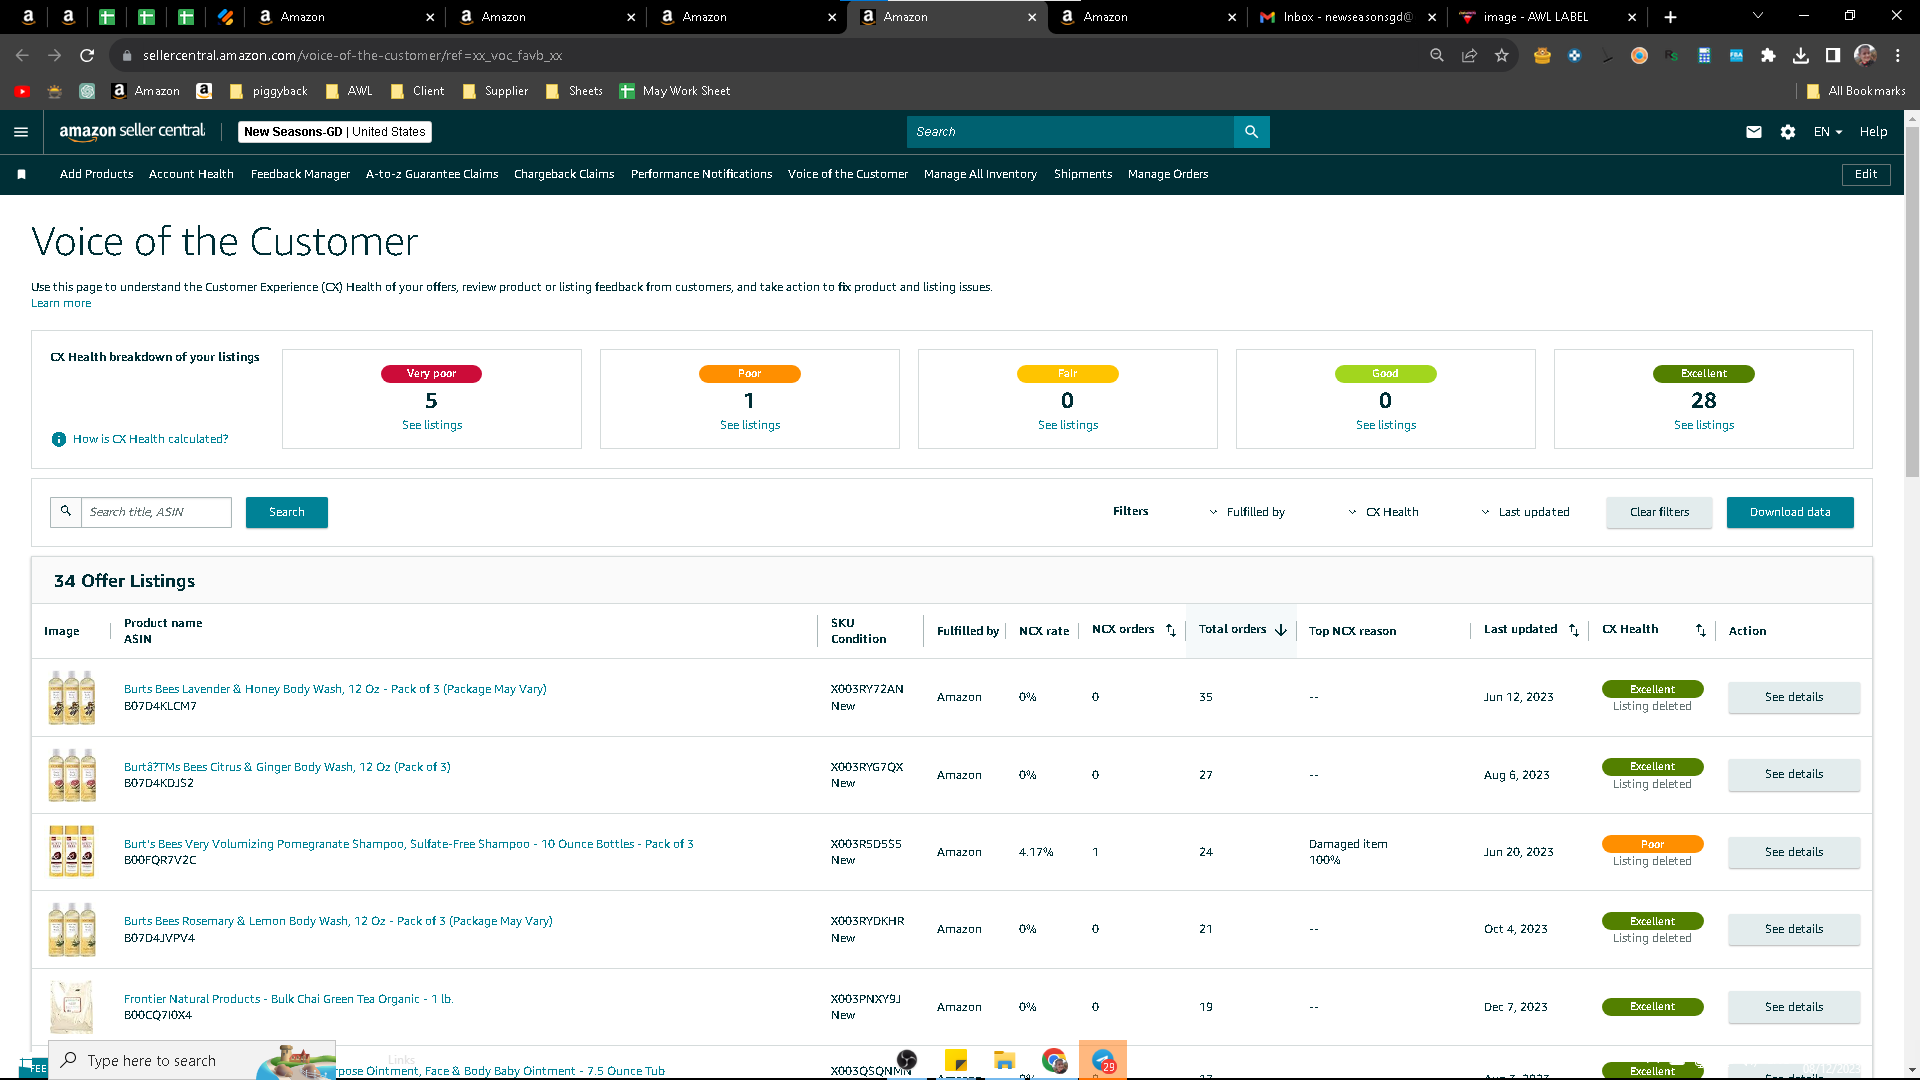Open the browser downloads icon
The height and width of the screenshot is (1080, 1920).
(x=1800, y=56)
